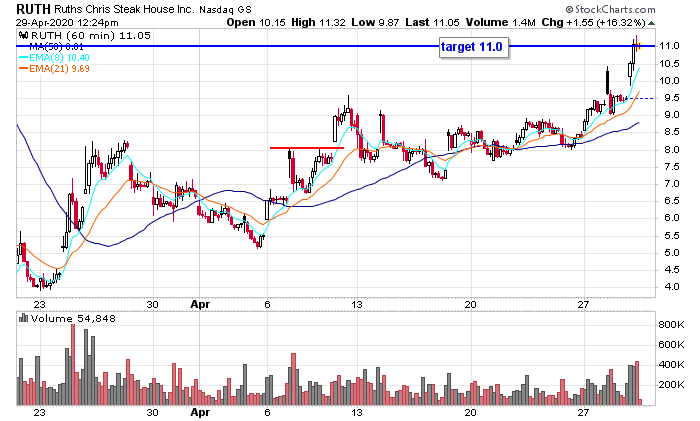Click the green up-arrow change indicator
The width and height of the screenshot is (700, 421).
651,23
